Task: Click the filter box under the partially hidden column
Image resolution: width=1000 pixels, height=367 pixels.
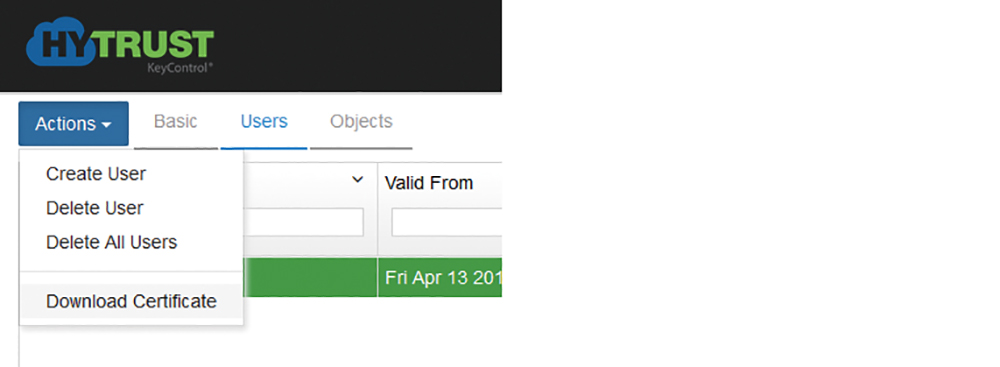Action: pos(303,222)
